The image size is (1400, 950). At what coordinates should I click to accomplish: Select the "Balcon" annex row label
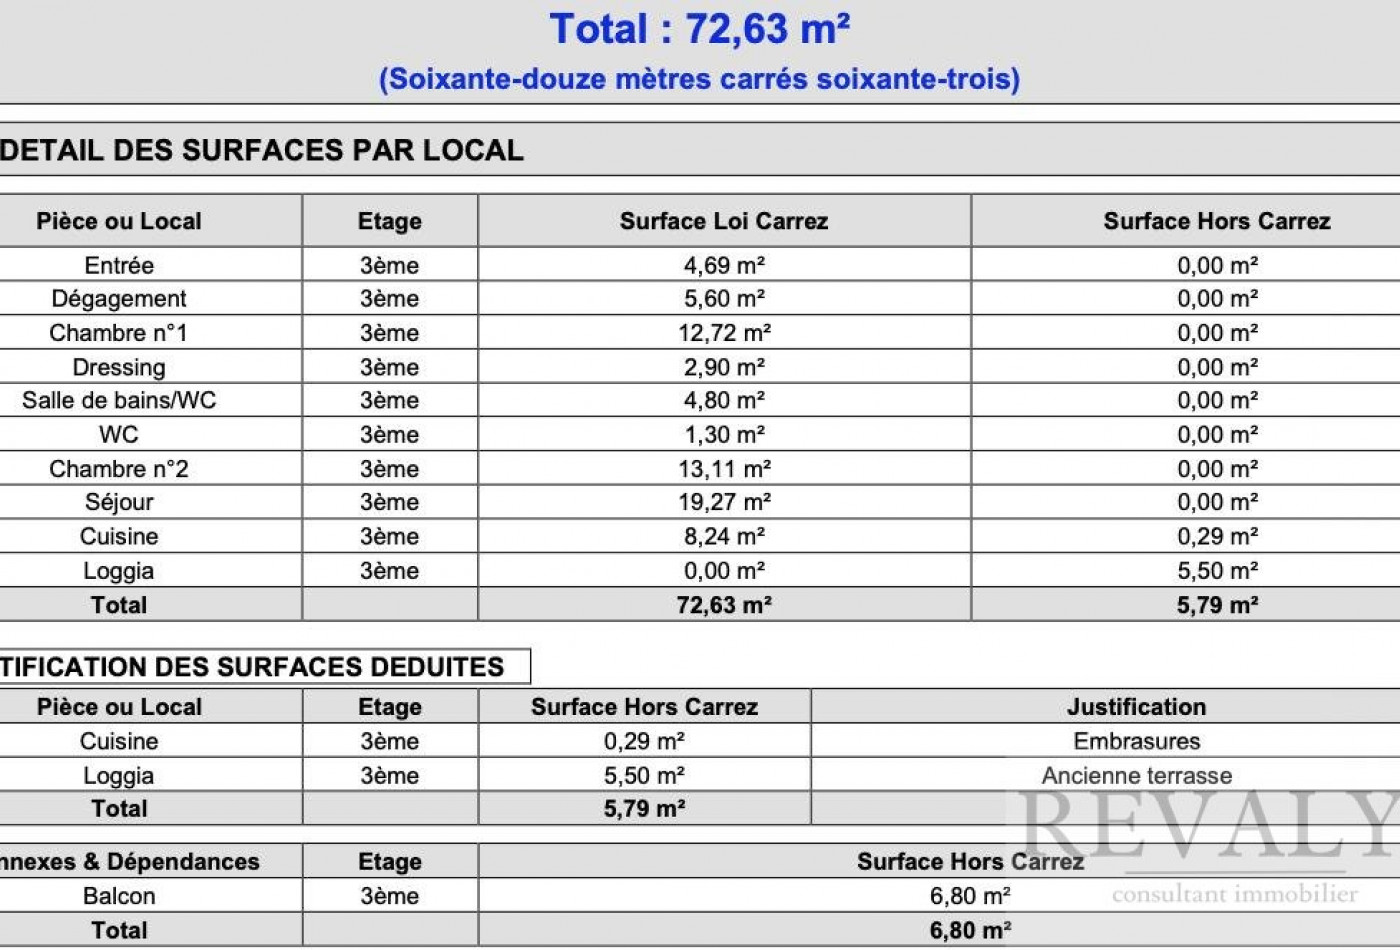119,896
